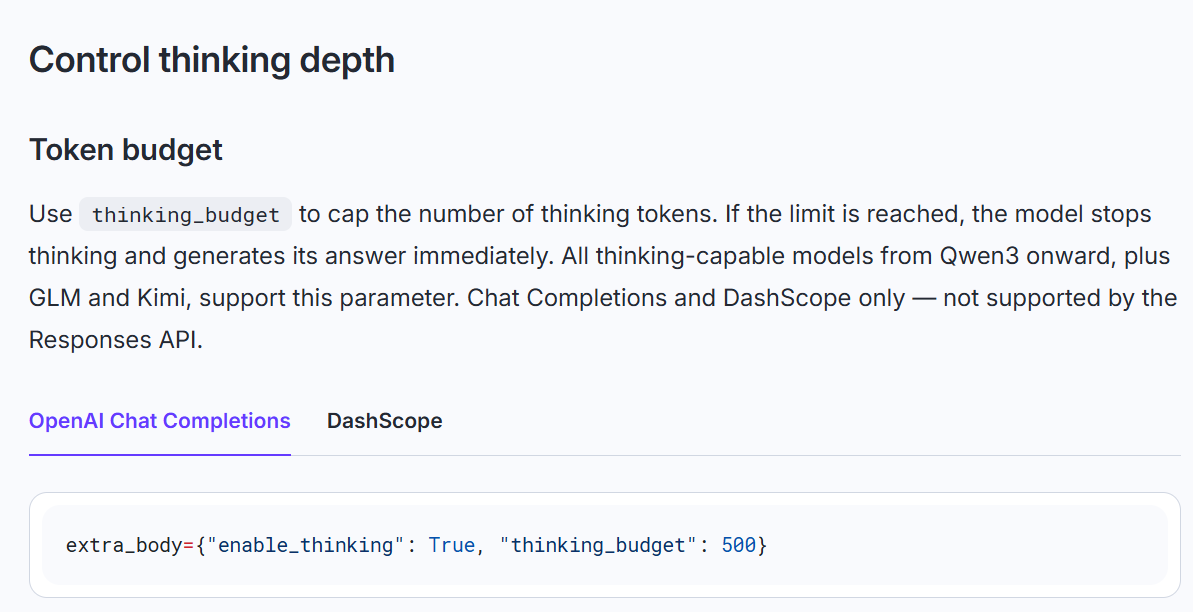Click the value 500 in code

click(x=738, y=545)
